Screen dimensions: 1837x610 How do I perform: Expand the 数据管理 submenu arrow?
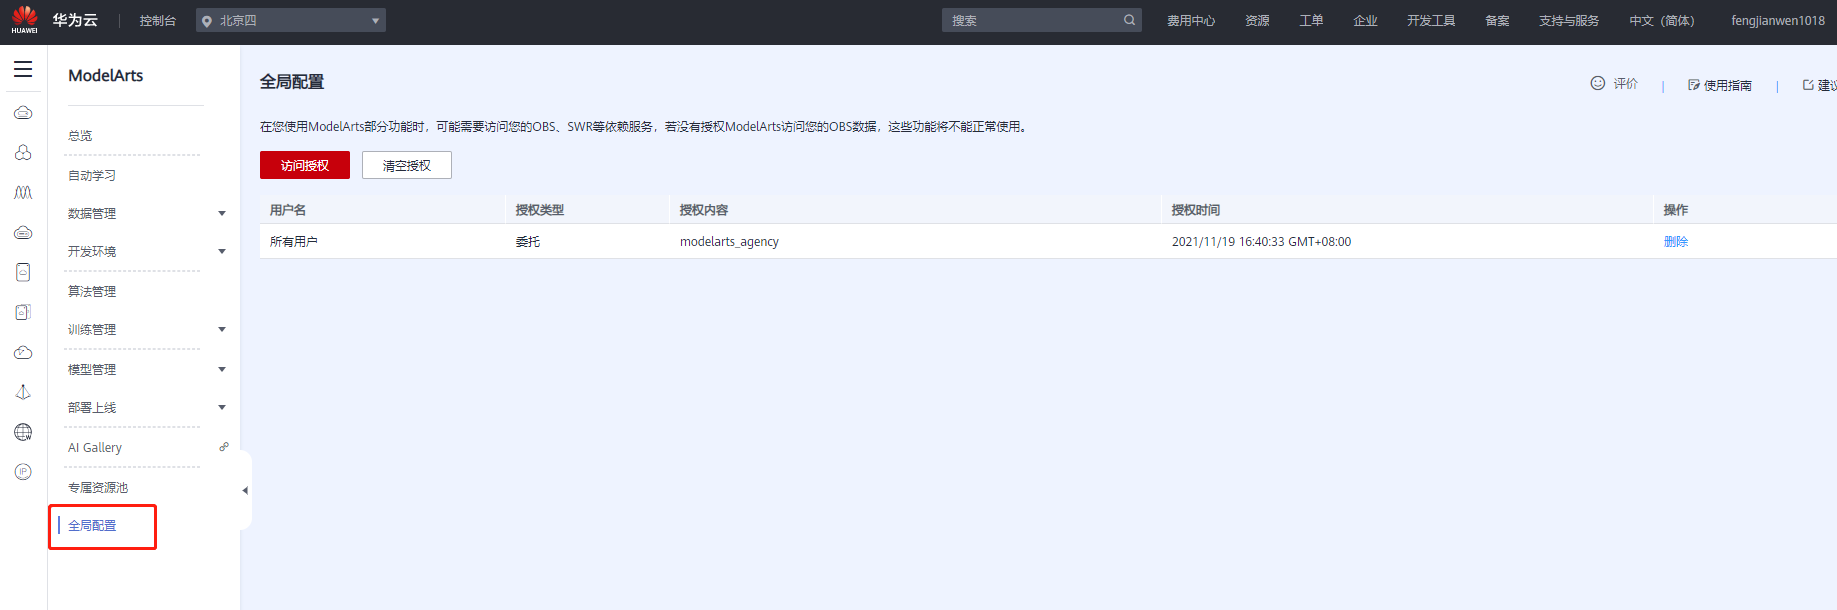[x=222, y=213]
